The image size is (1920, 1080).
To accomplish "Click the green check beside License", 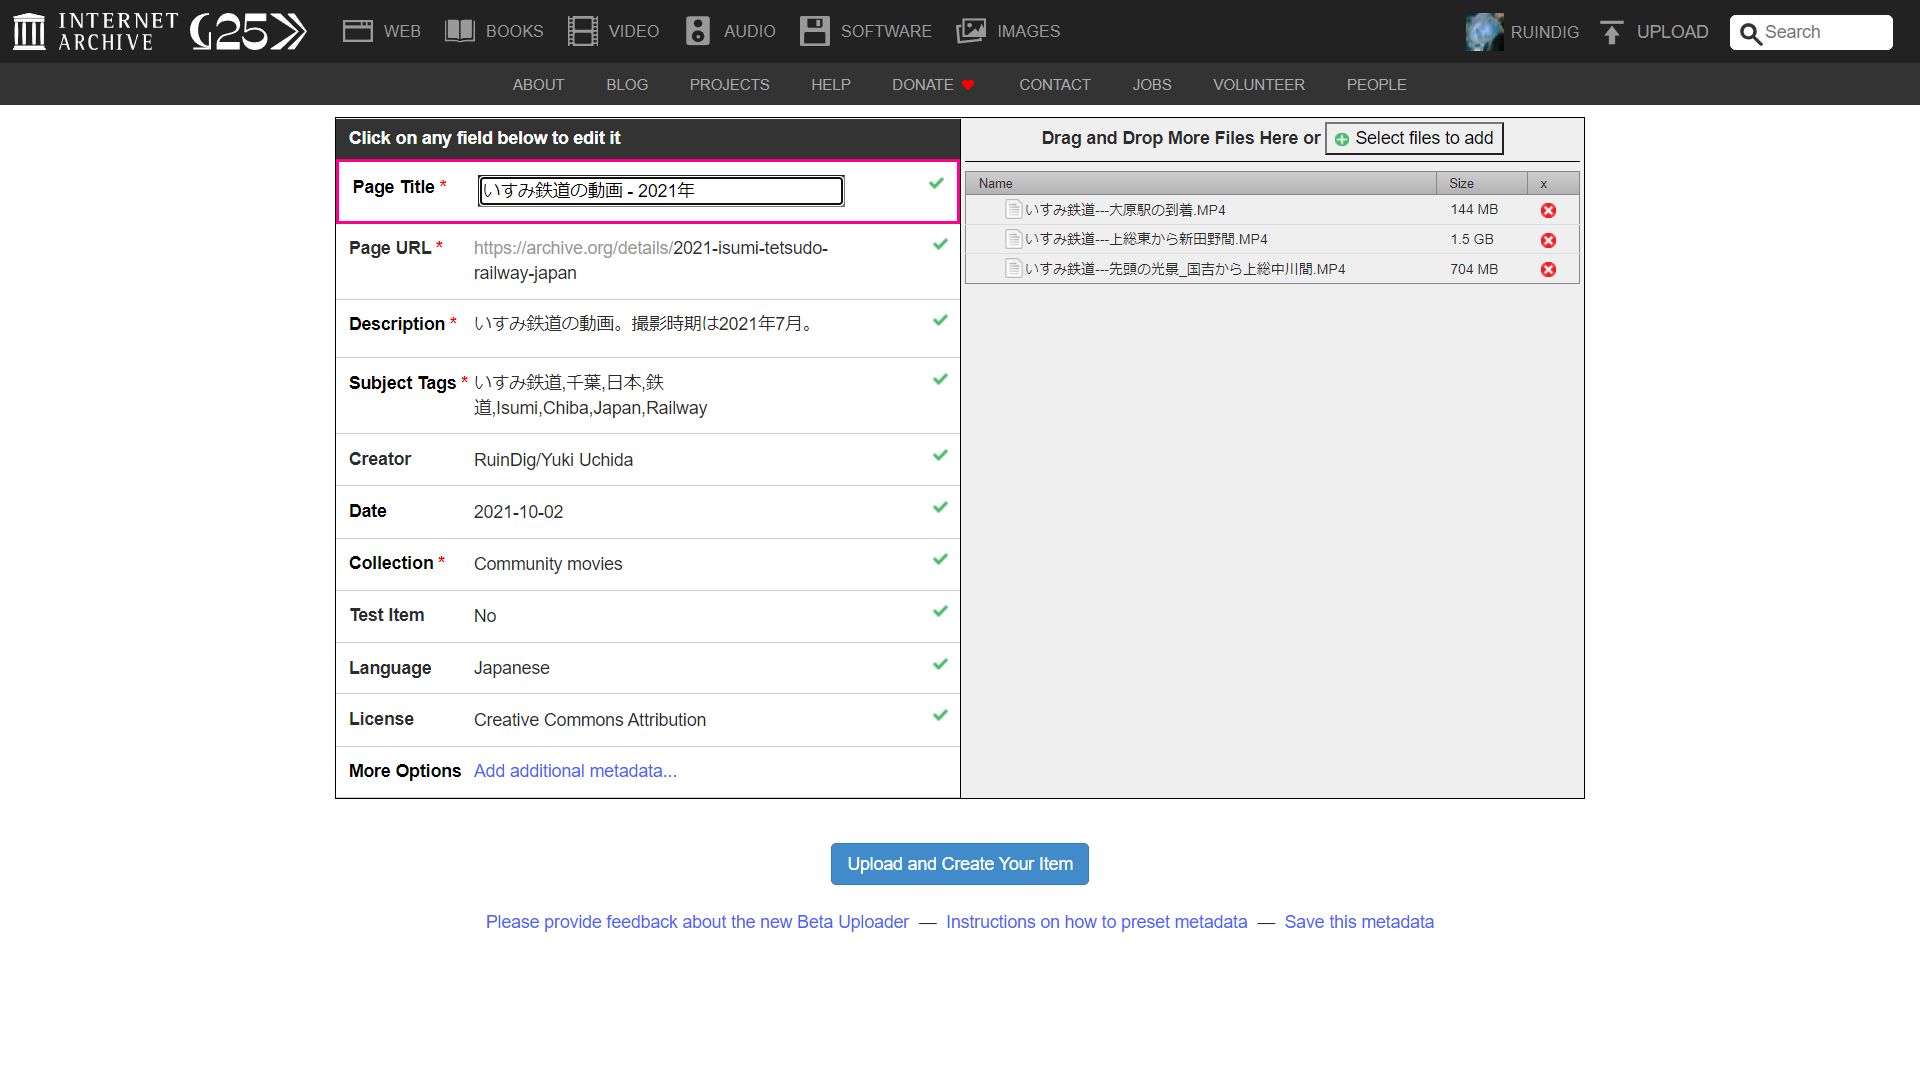I will click(940, 715).
